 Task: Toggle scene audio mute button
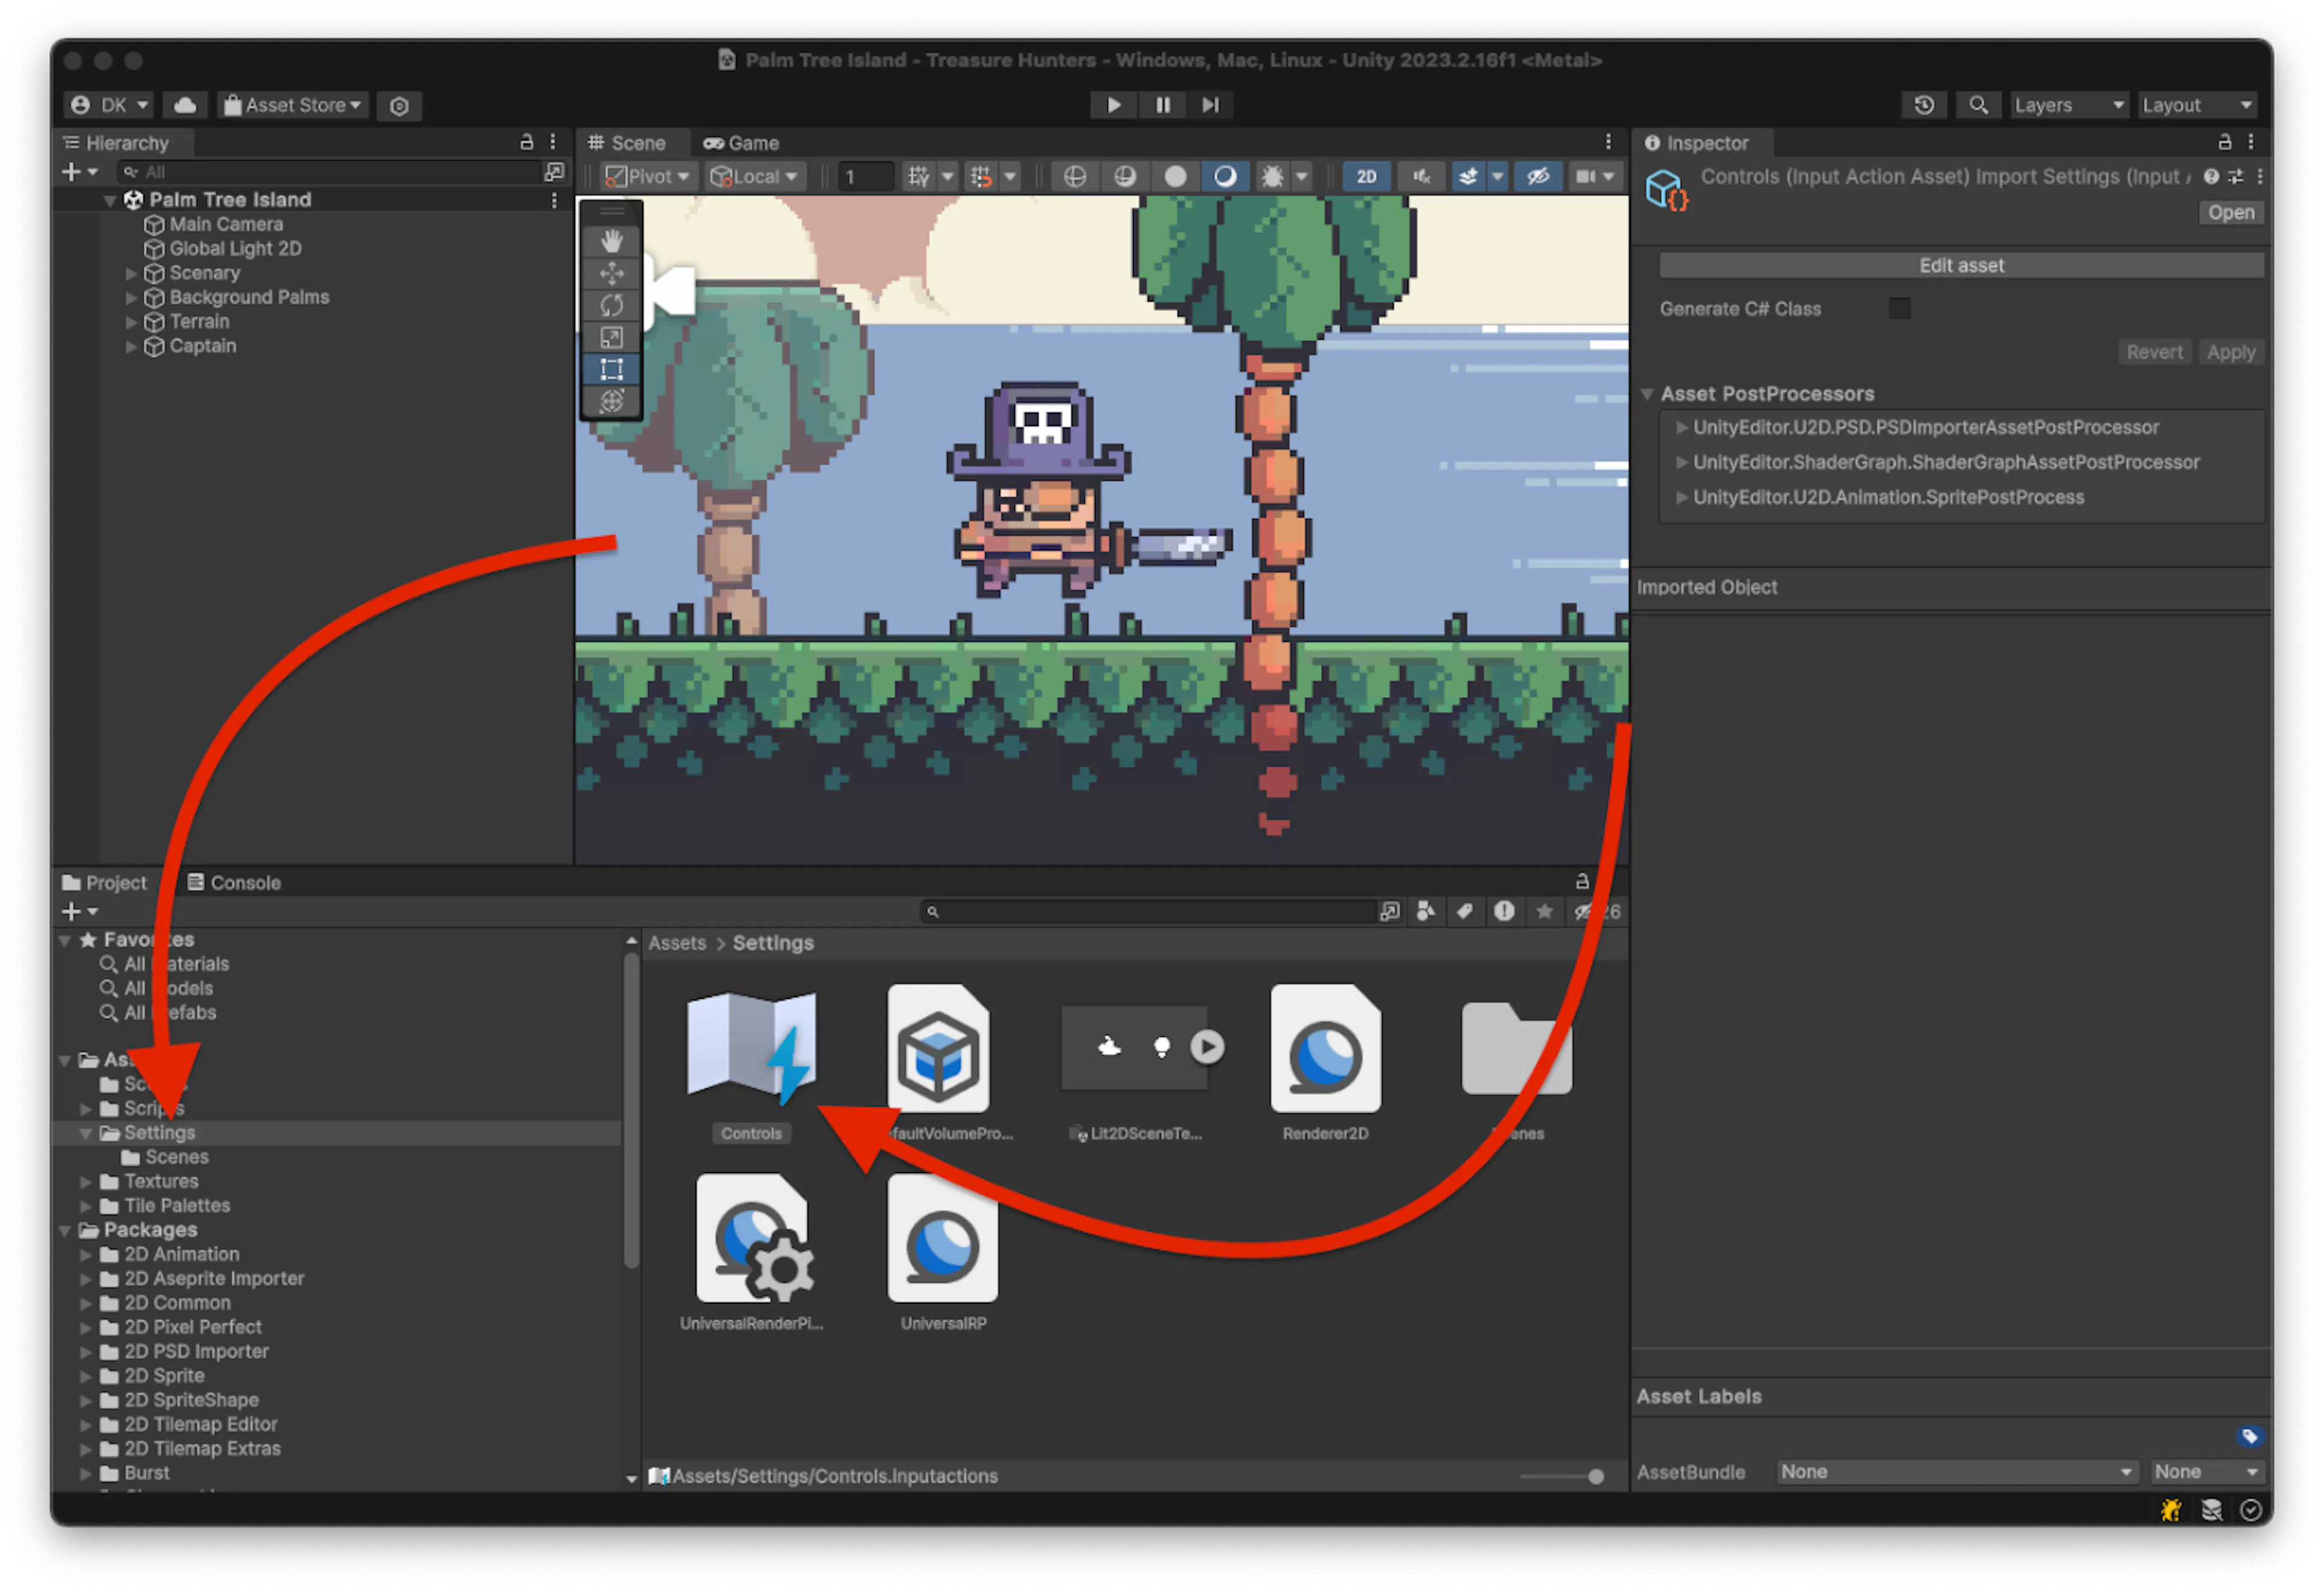tap(1420, 177)
